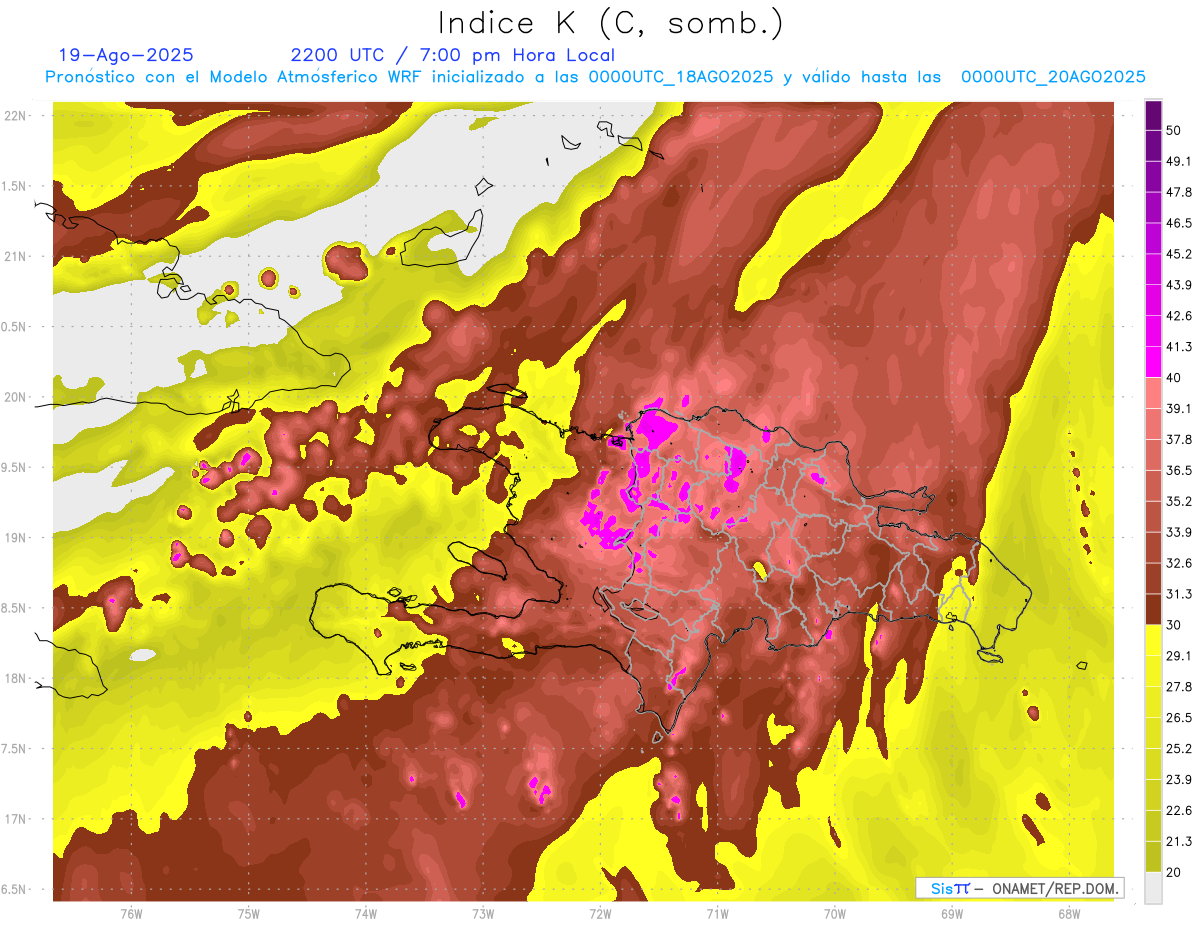Click the '0000UTC_20AGO2025' valid-until time

click(1053, 77)
